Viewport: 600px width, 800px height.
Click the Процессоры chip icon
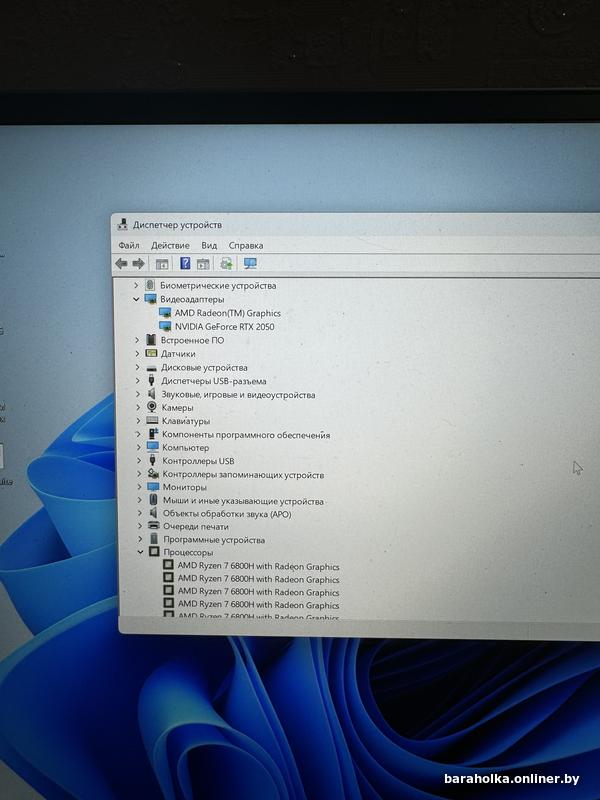pos(154,552)
